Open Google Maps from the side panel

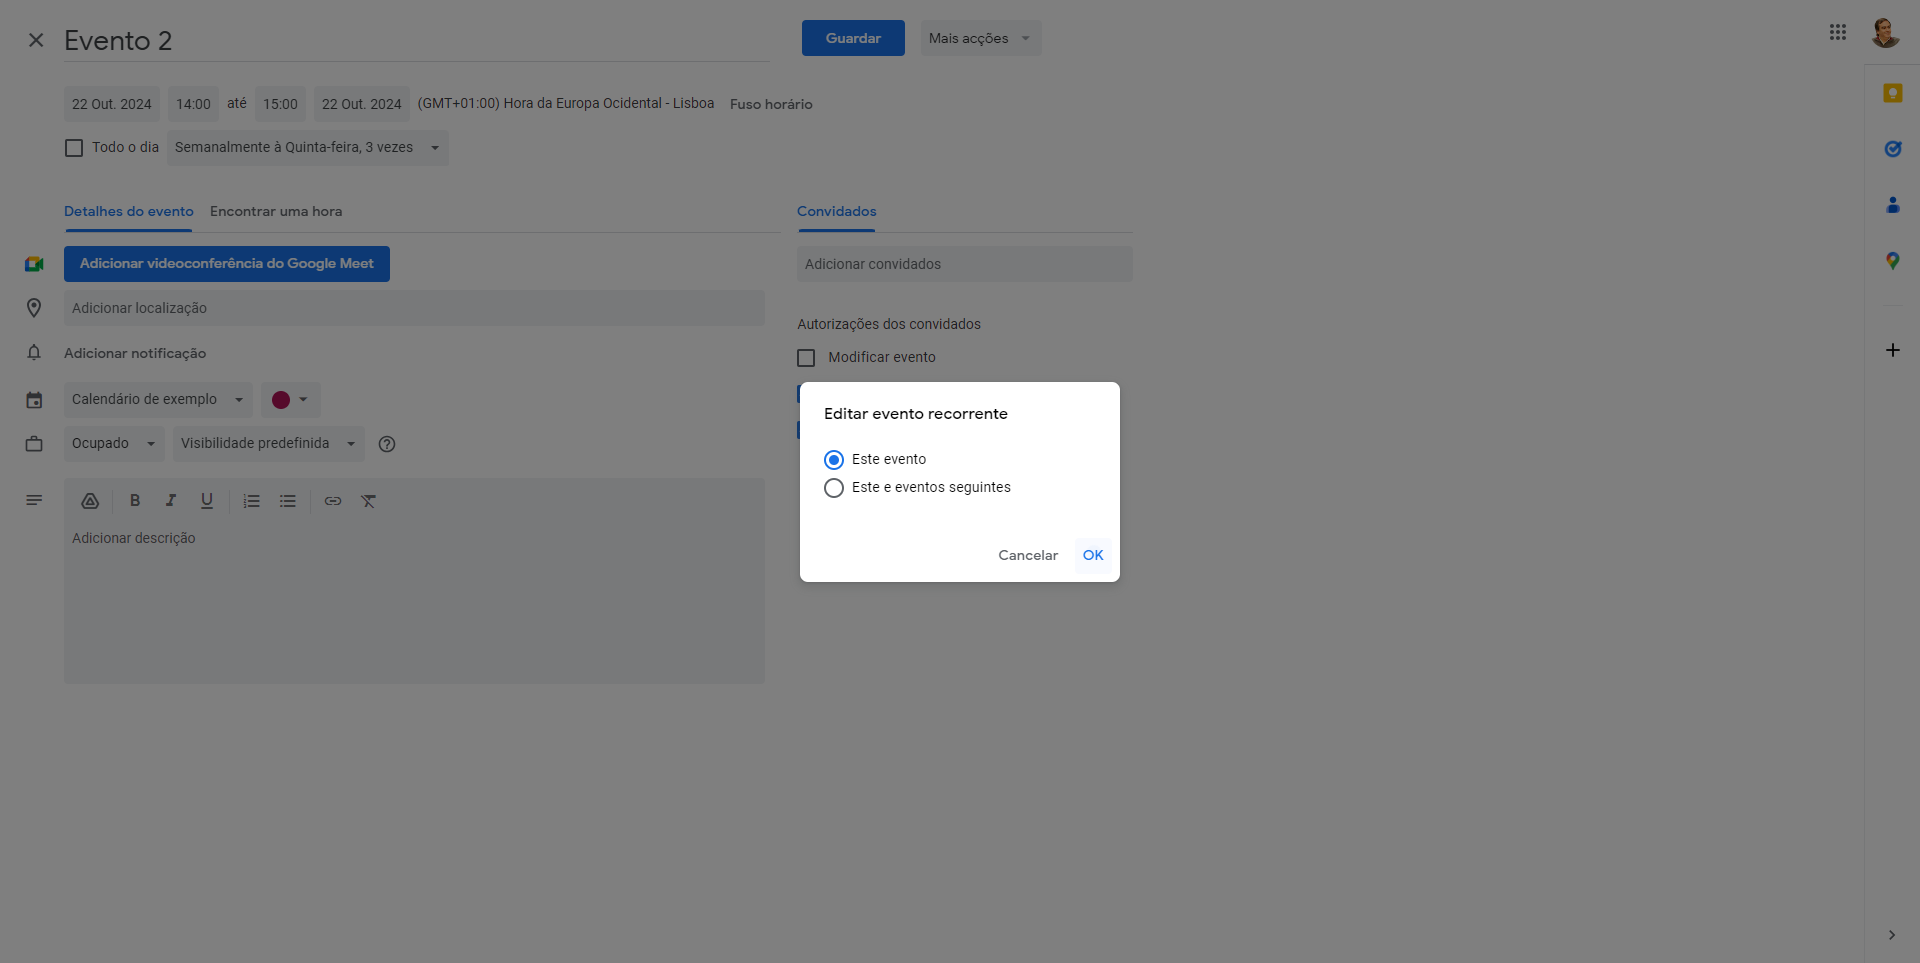1892,261
